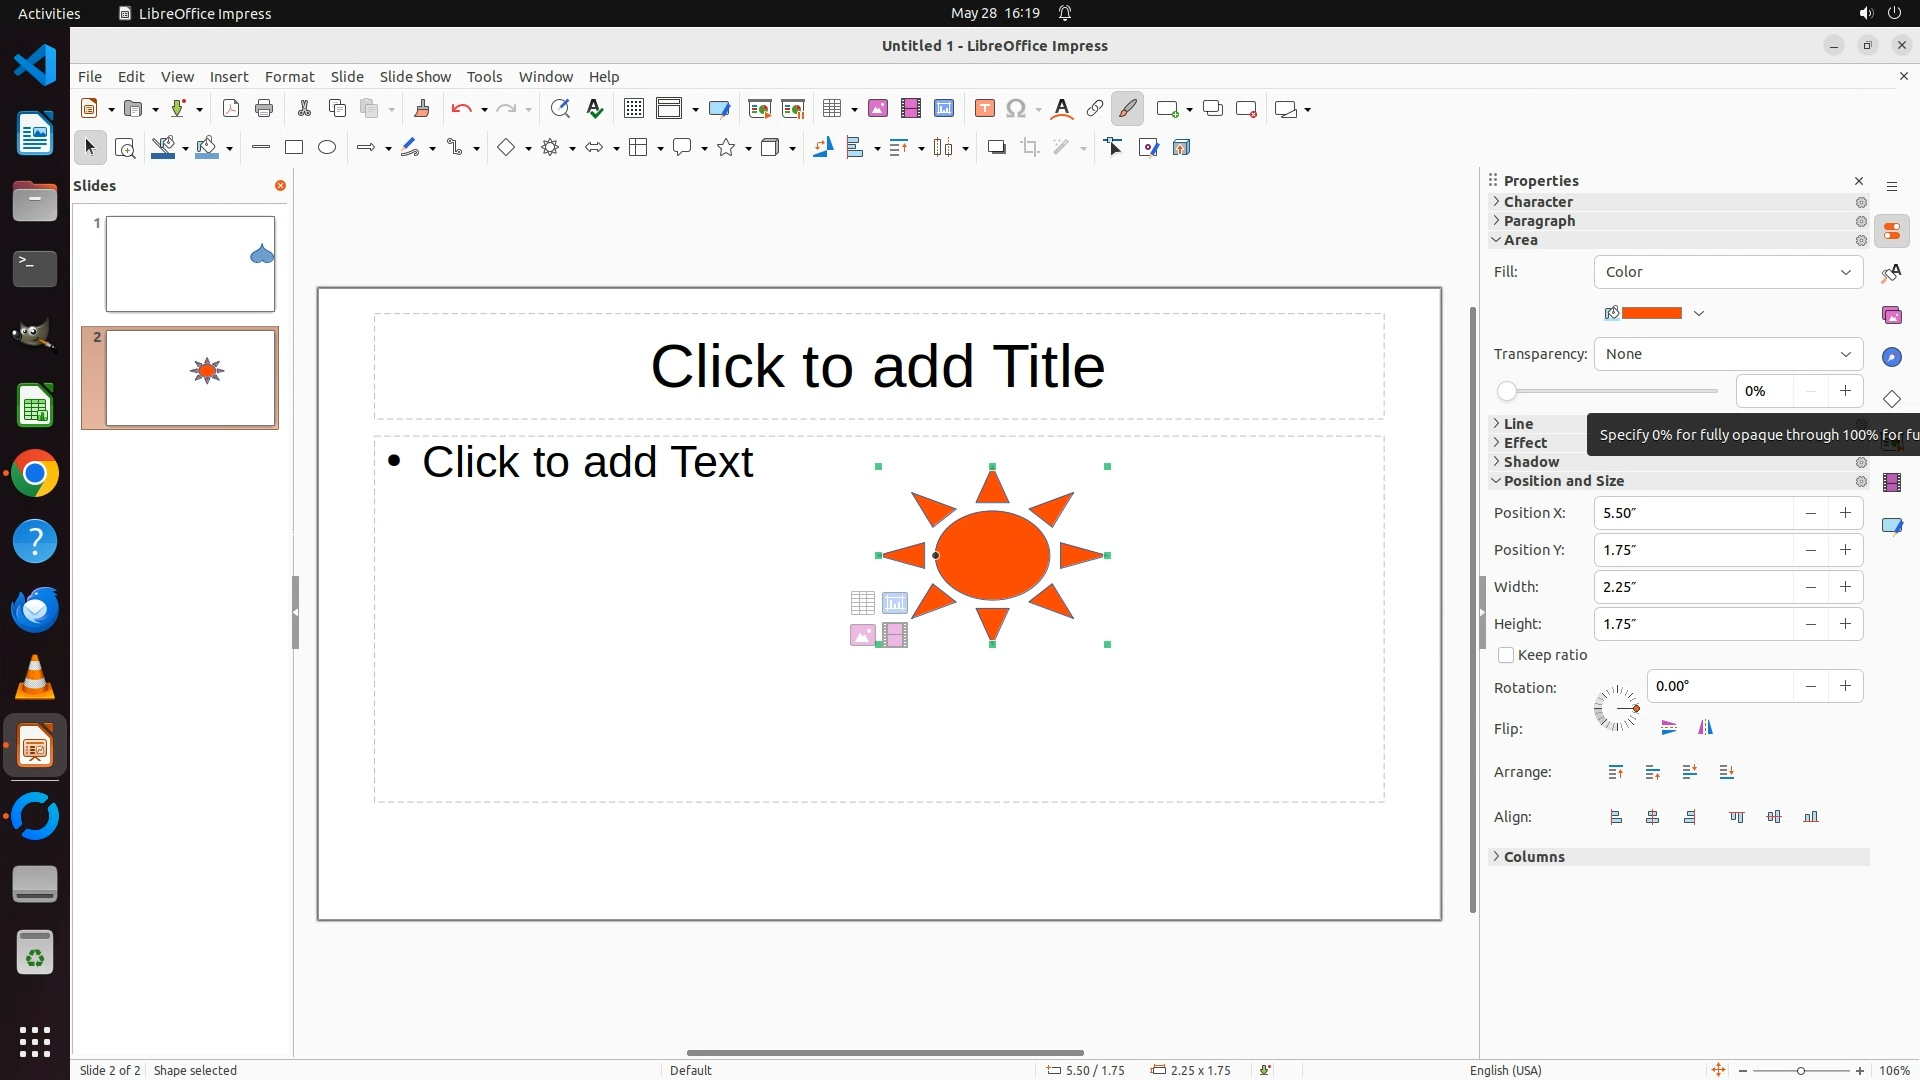Toggle point edit mode icon
The image size is (1920, 1080).
[x=1114, y=148]
